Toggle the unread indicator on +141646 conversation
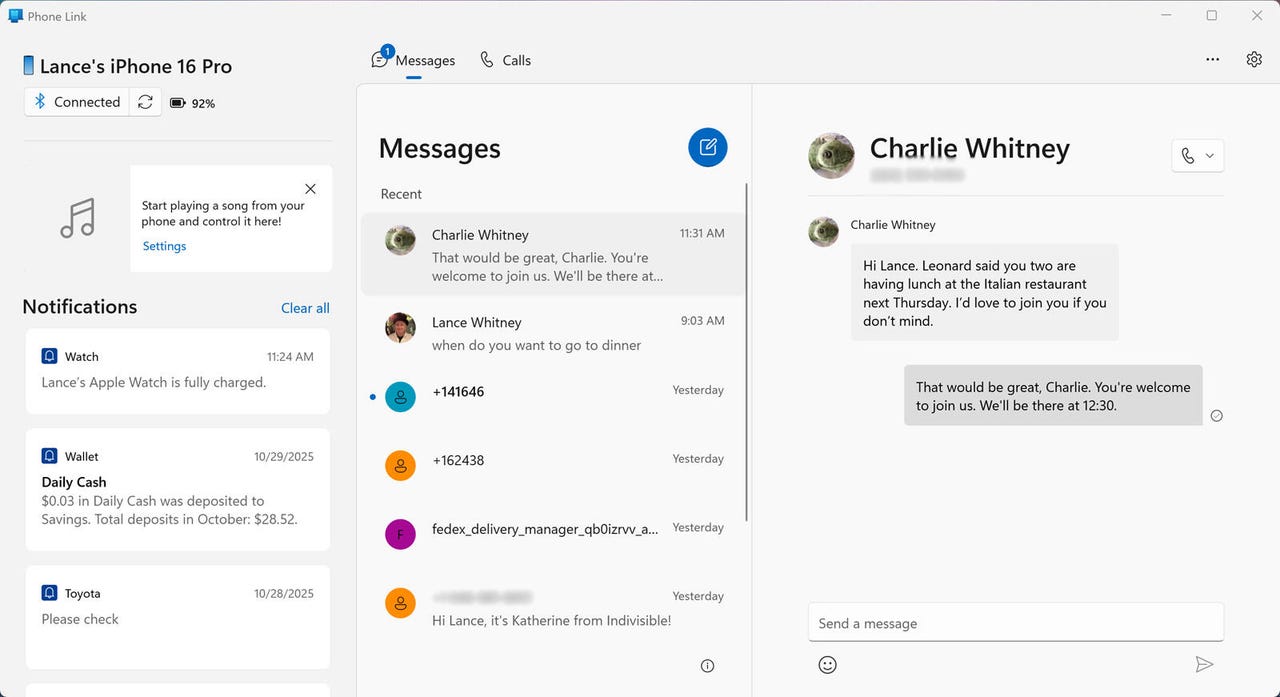 coord(373,396)
